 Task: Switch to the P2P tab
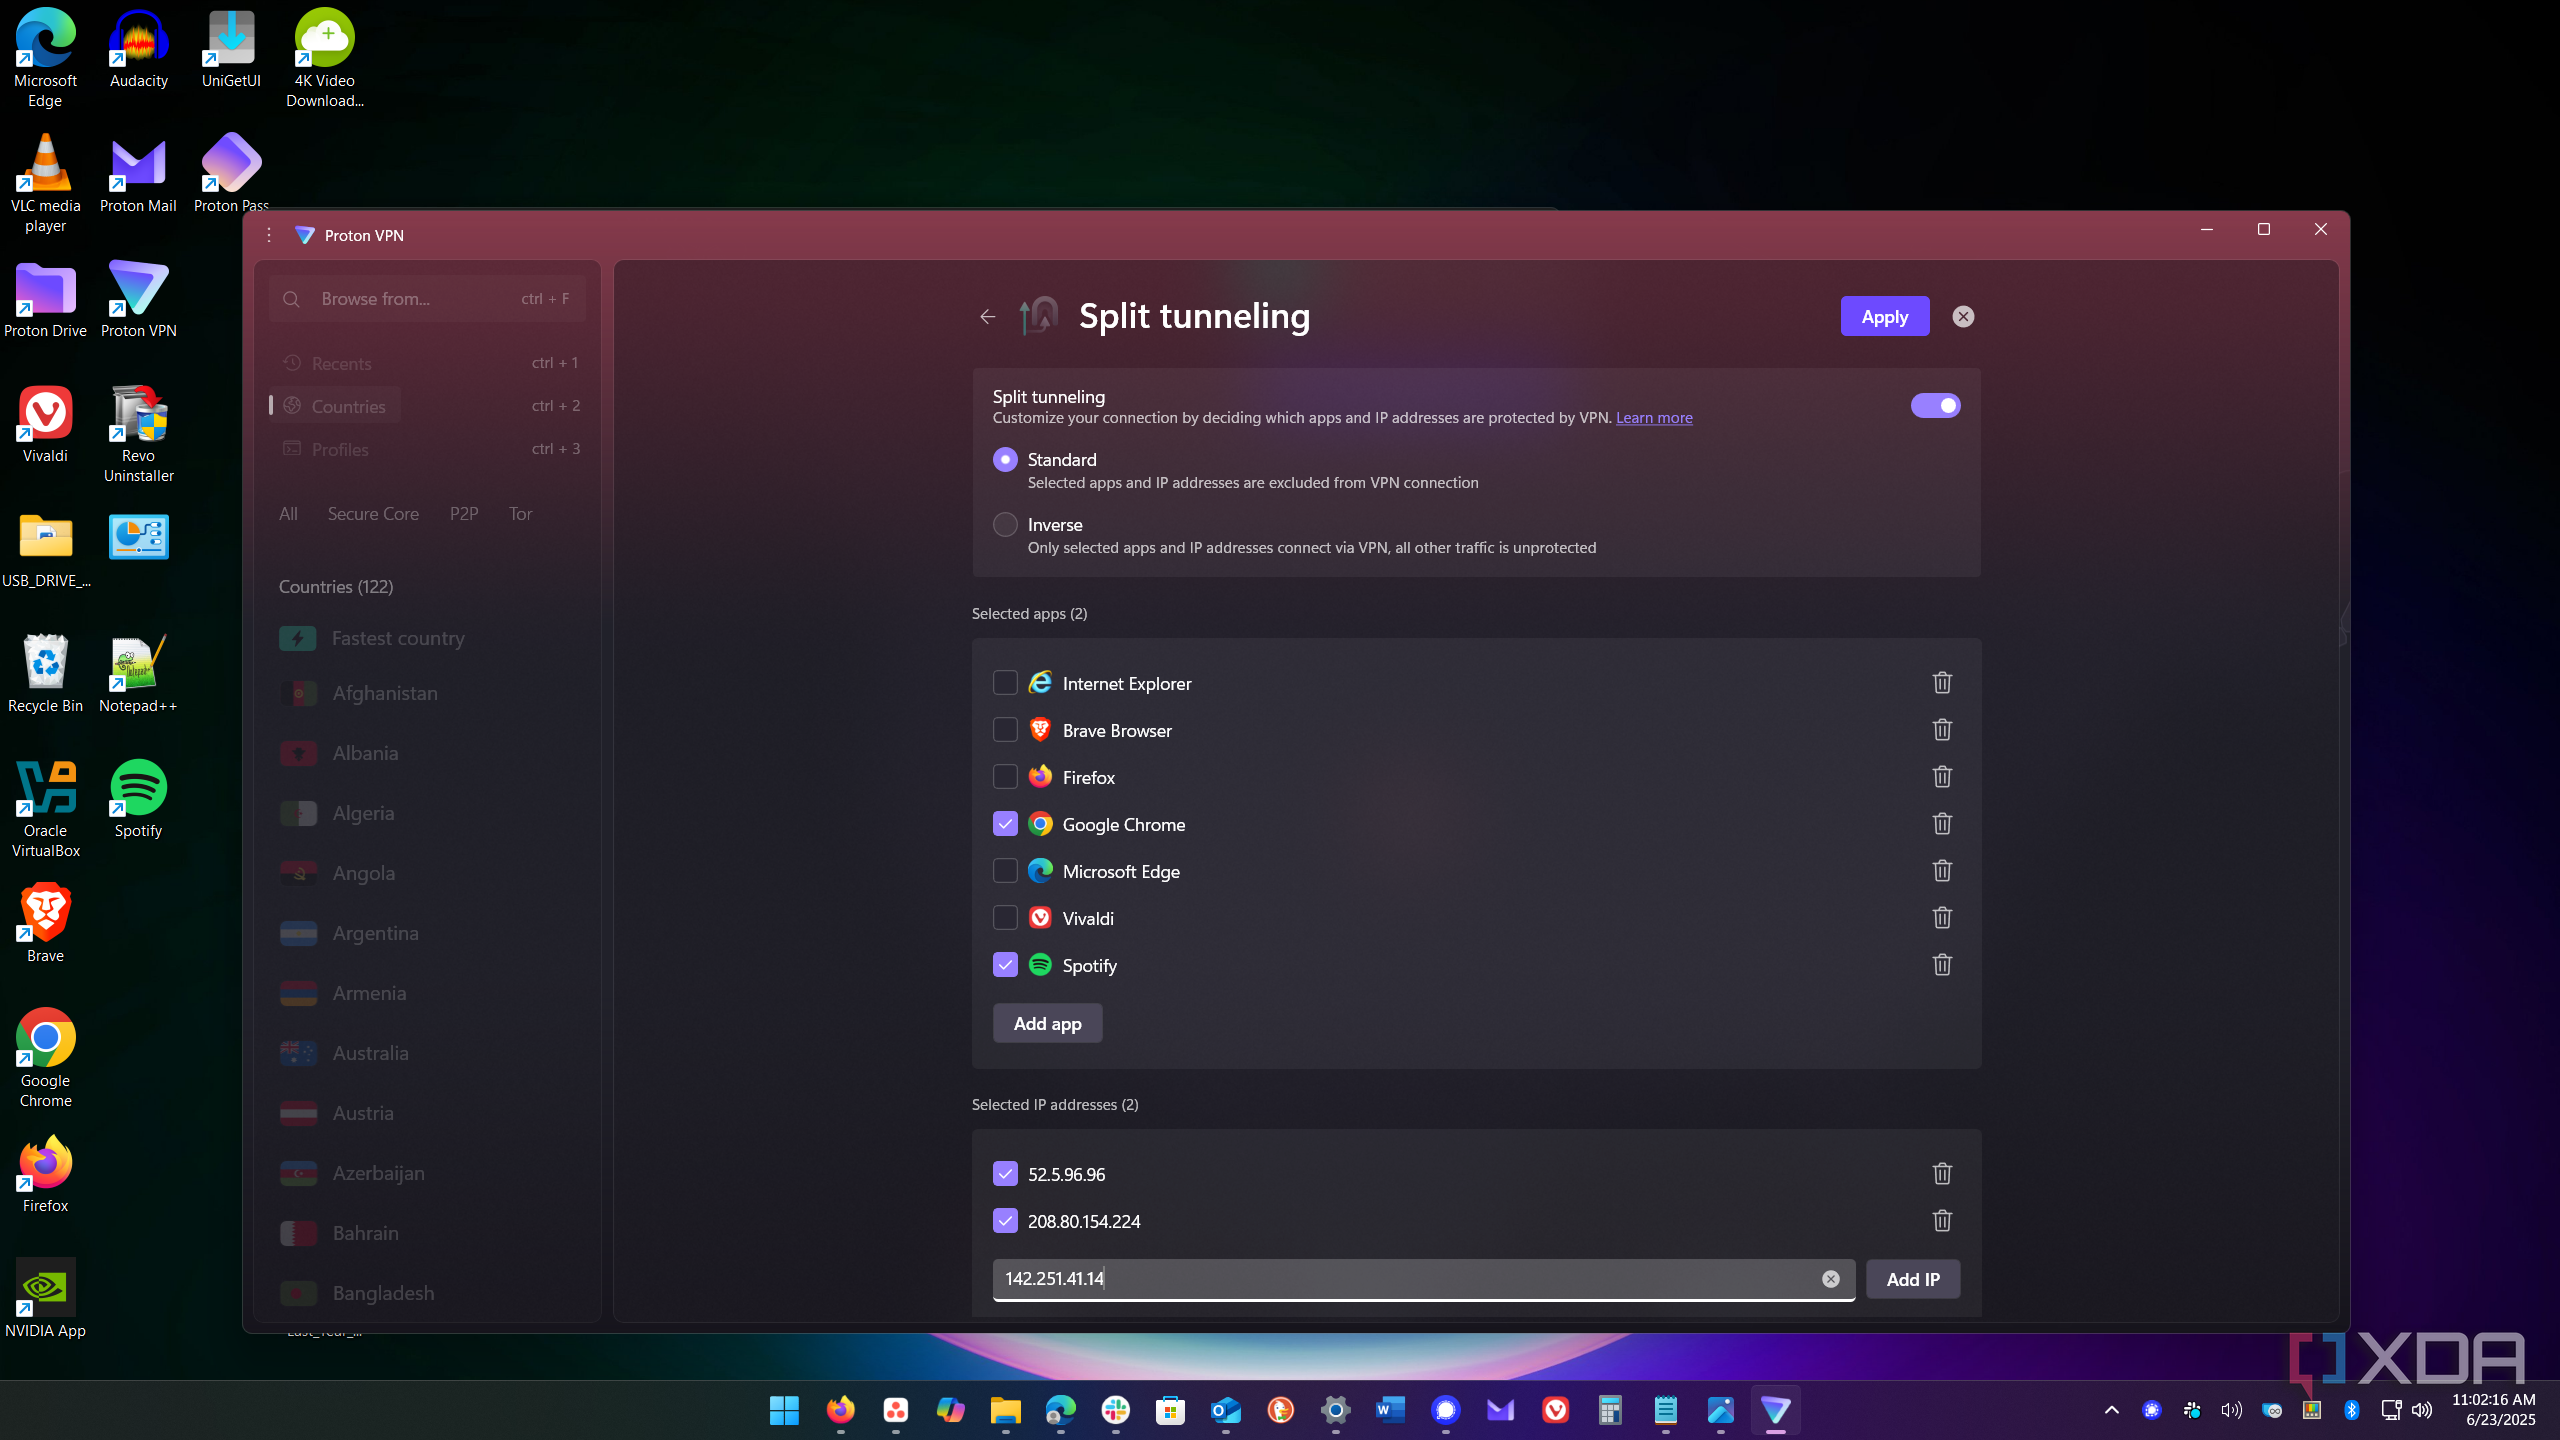(x=464, y=514)
